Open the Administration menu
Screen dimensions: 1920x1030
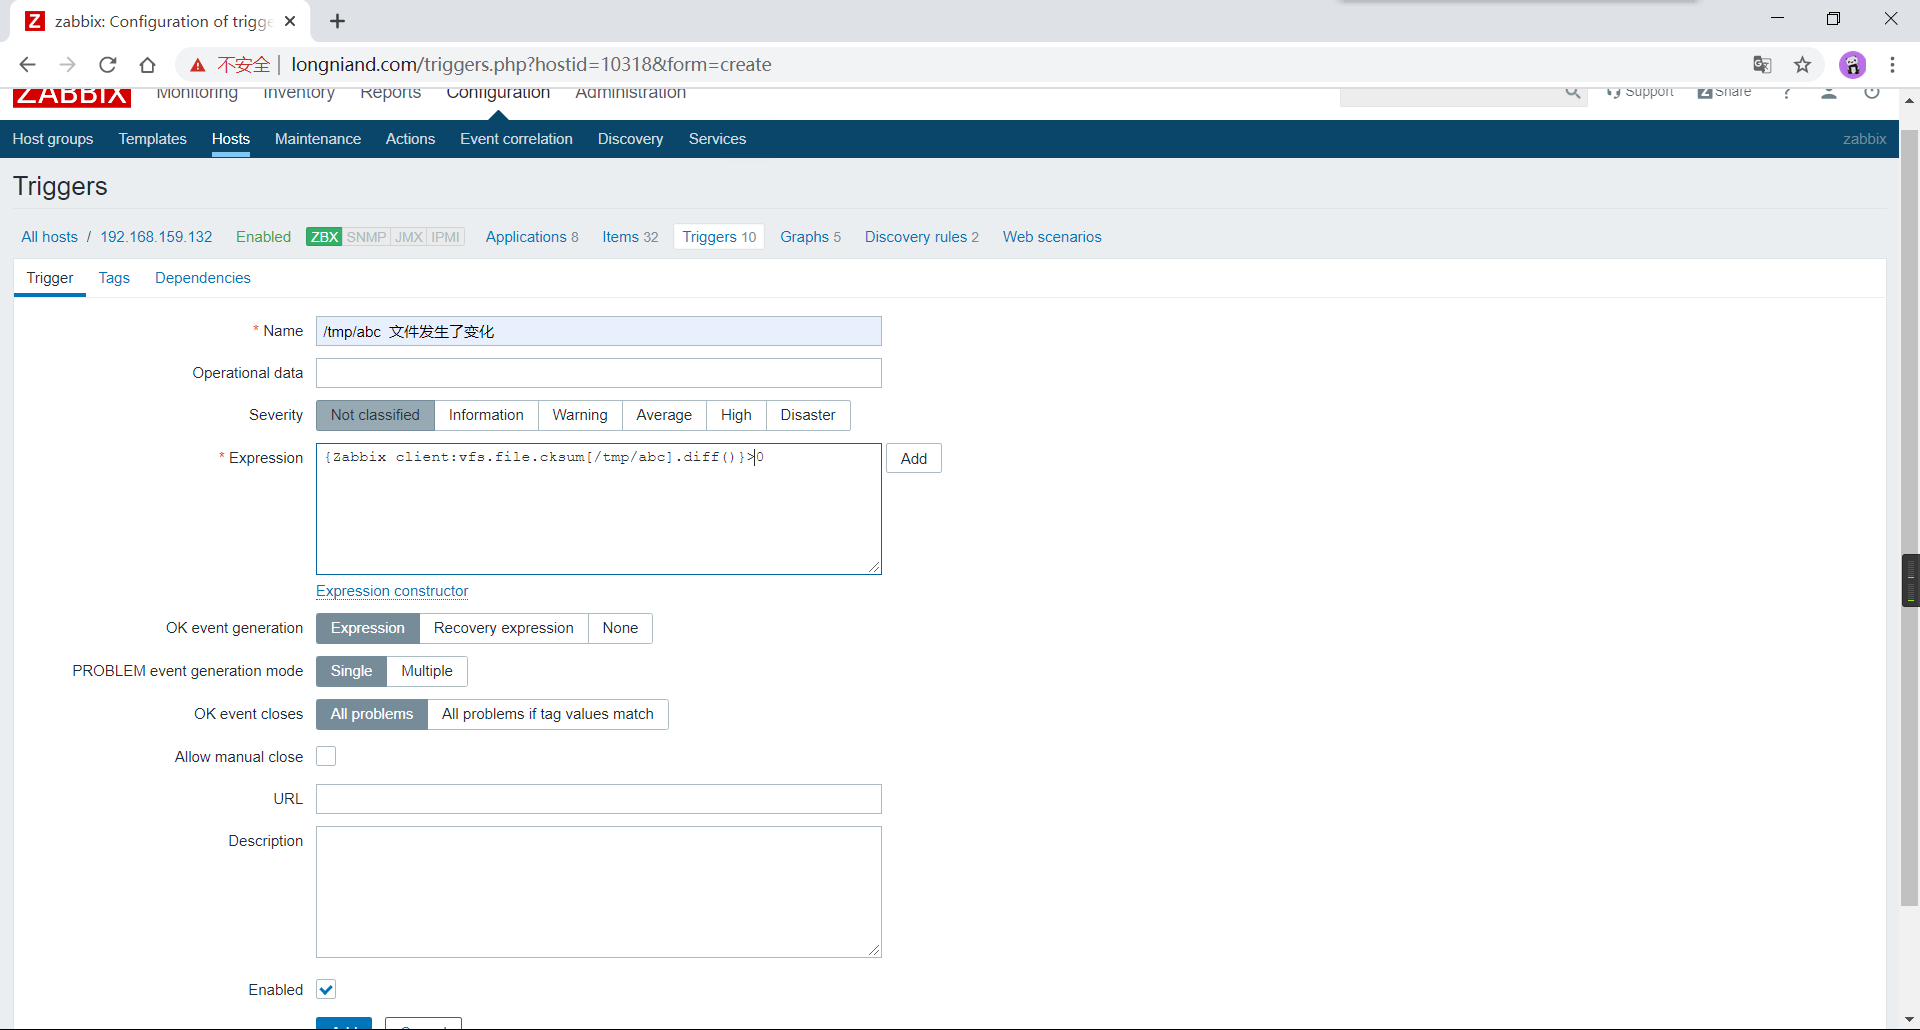pos(631,93)
